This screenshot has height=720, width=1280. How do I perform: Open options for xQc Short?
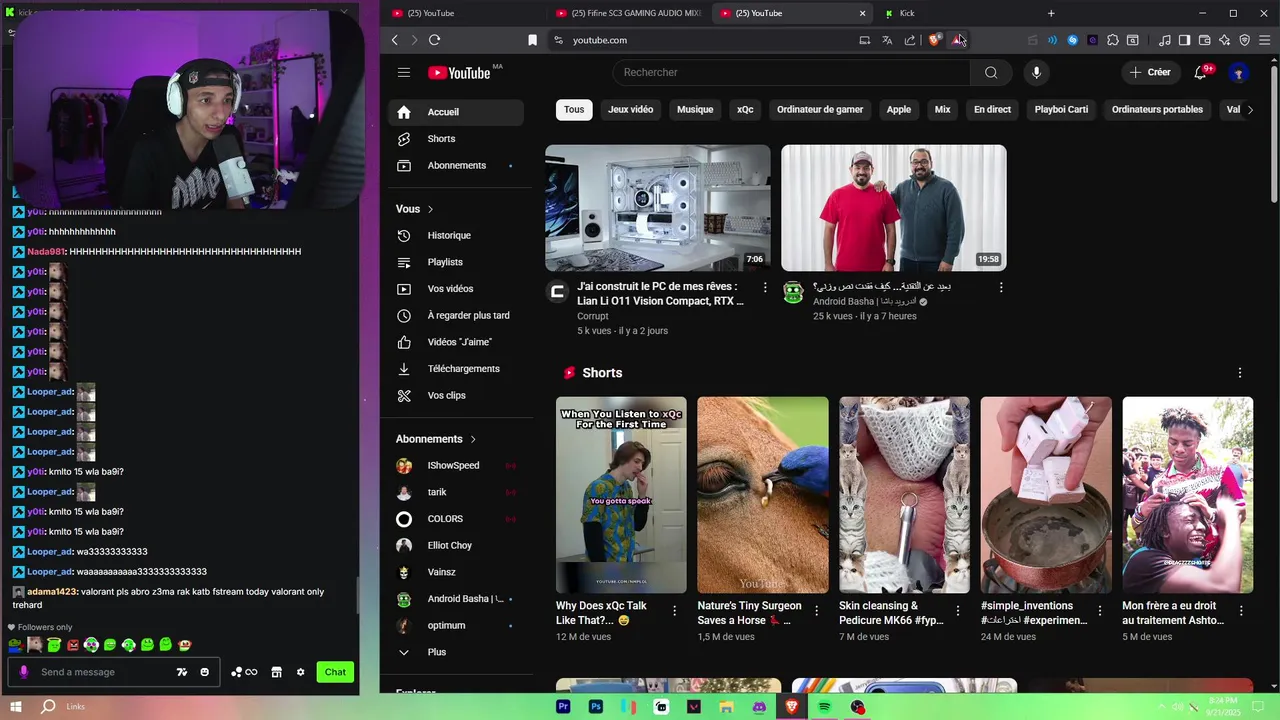click(675, 610)
